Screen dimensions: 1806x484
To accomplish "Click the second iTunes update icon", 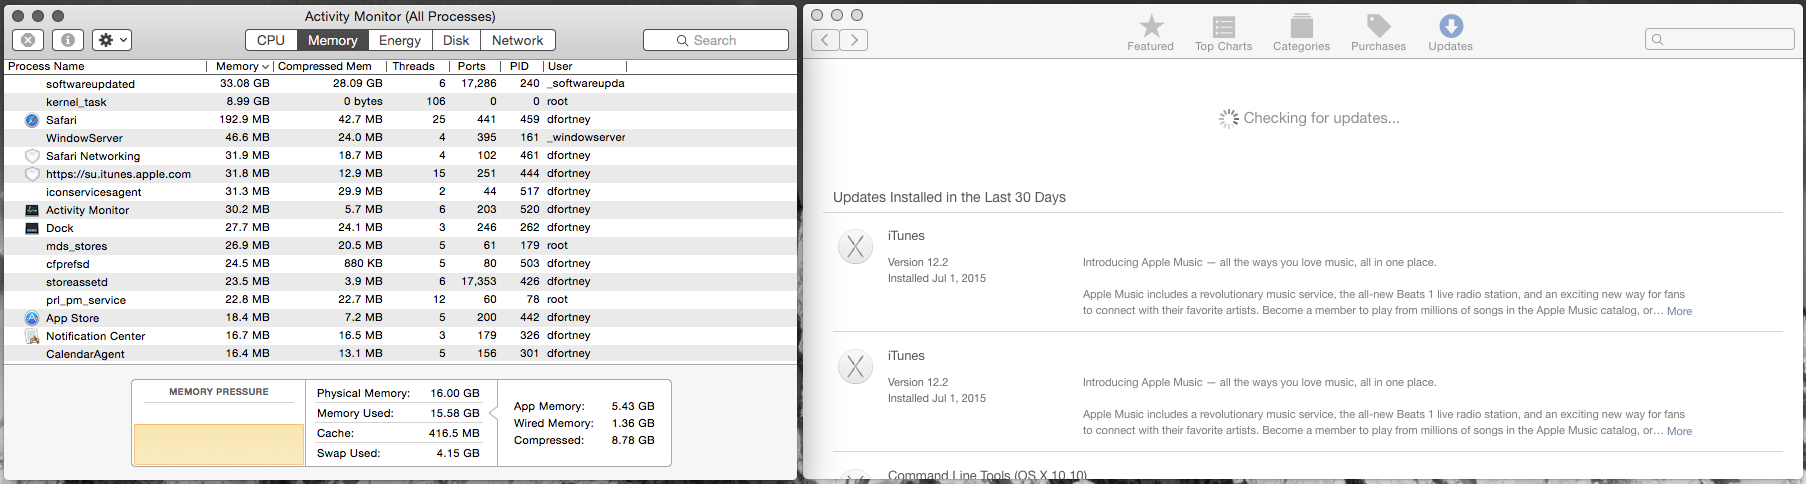I will point(855,367).
